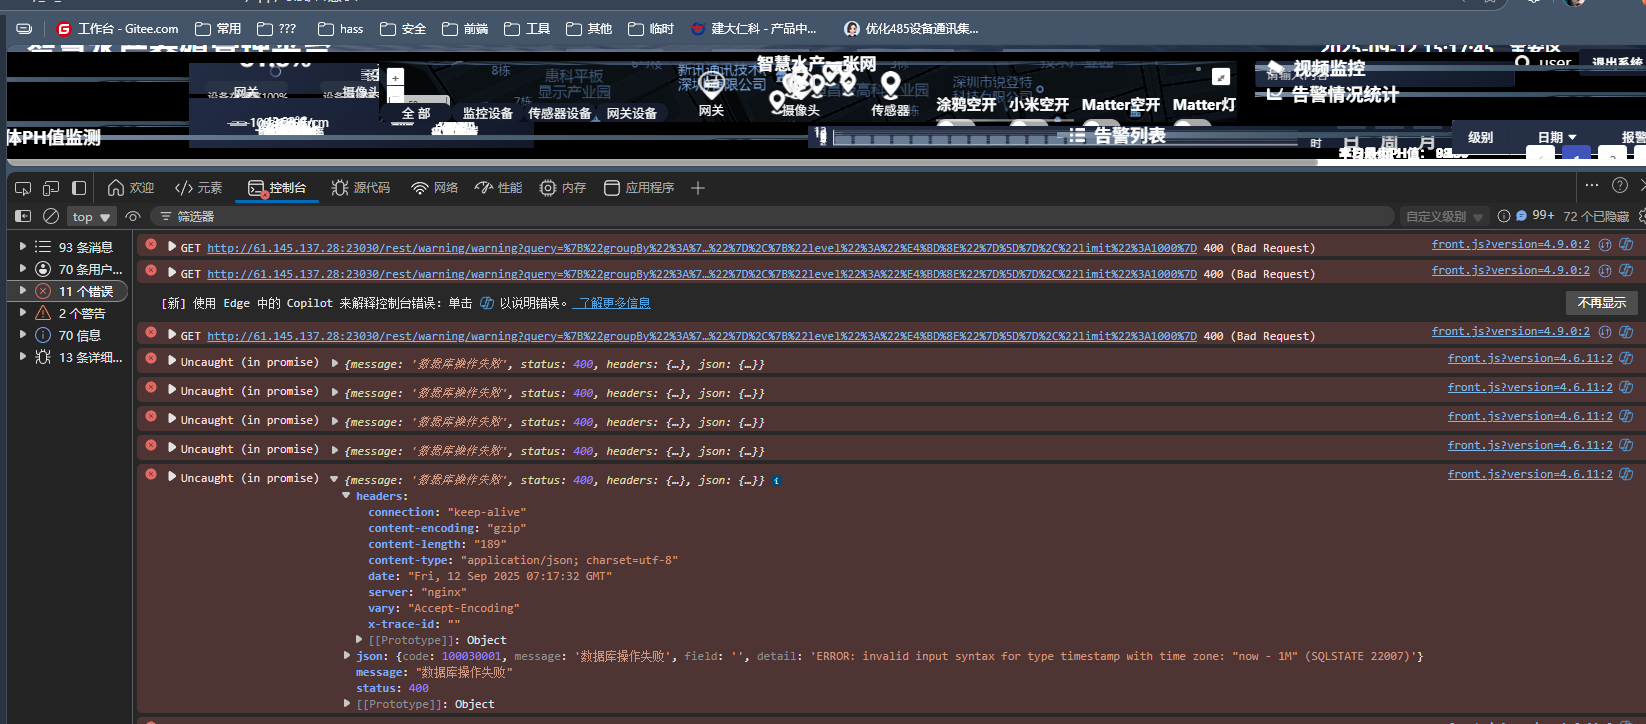Open the 欢迎 (Welcome) tab
This screenshot has height=724, width=1646.
[x=131, y=188]
